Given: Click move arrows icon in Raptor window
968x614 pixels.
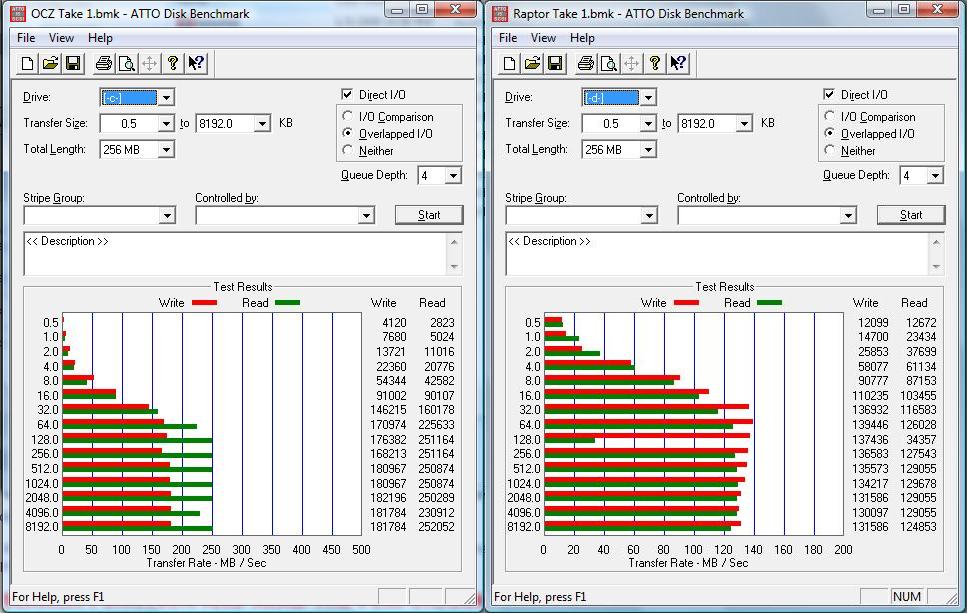Looking at the screenshot, I should pos(632,64).
